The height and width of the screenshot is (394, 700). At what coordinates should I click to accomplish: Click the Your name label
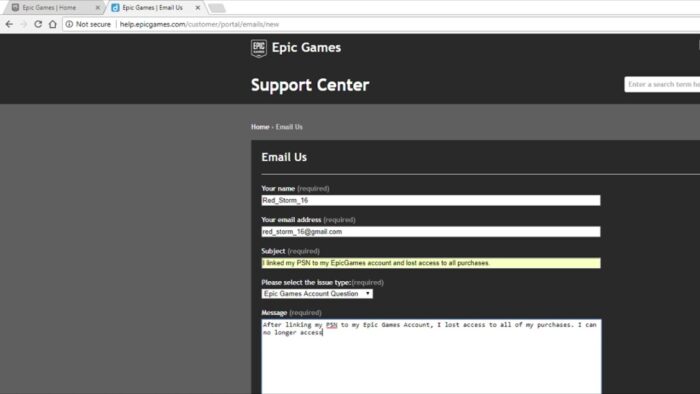tap(278, 188)
